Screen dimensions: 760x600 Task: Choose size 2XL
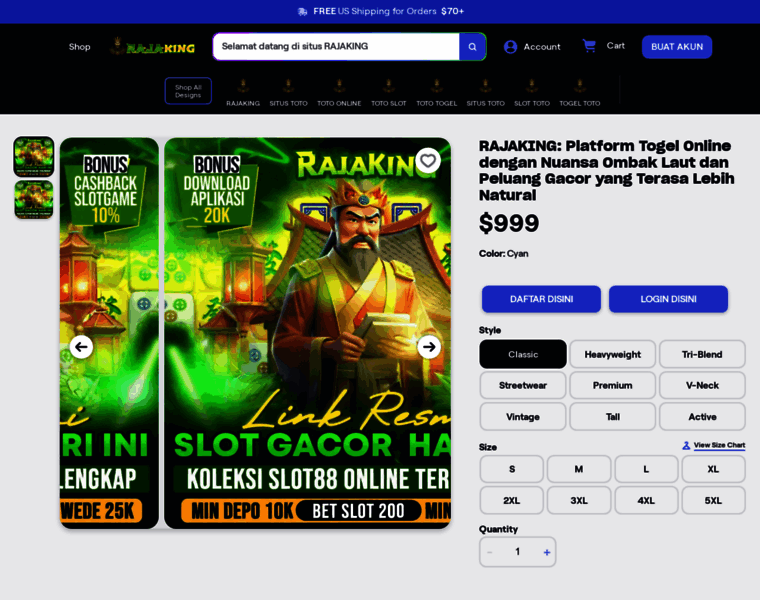[x=511, y=500]
